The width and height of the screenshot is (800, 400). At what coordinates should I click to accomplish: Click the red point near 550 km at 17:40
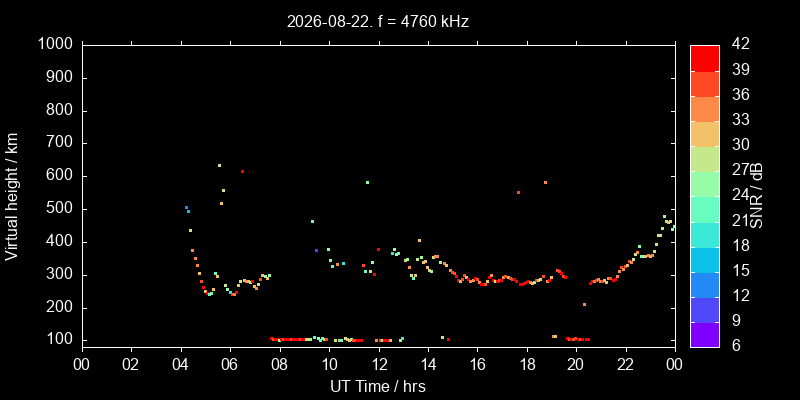518,192
